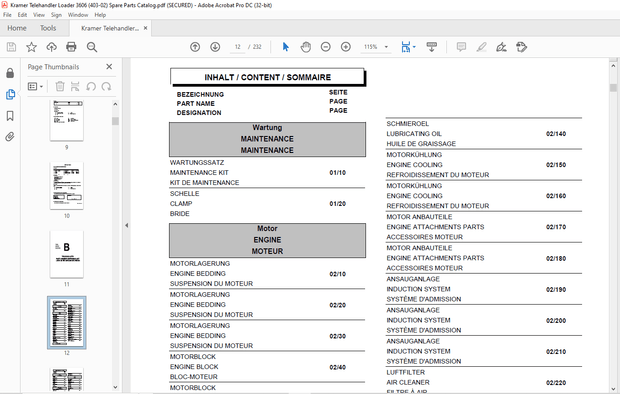Delete selected page trash icon

[x=60, y=86]
